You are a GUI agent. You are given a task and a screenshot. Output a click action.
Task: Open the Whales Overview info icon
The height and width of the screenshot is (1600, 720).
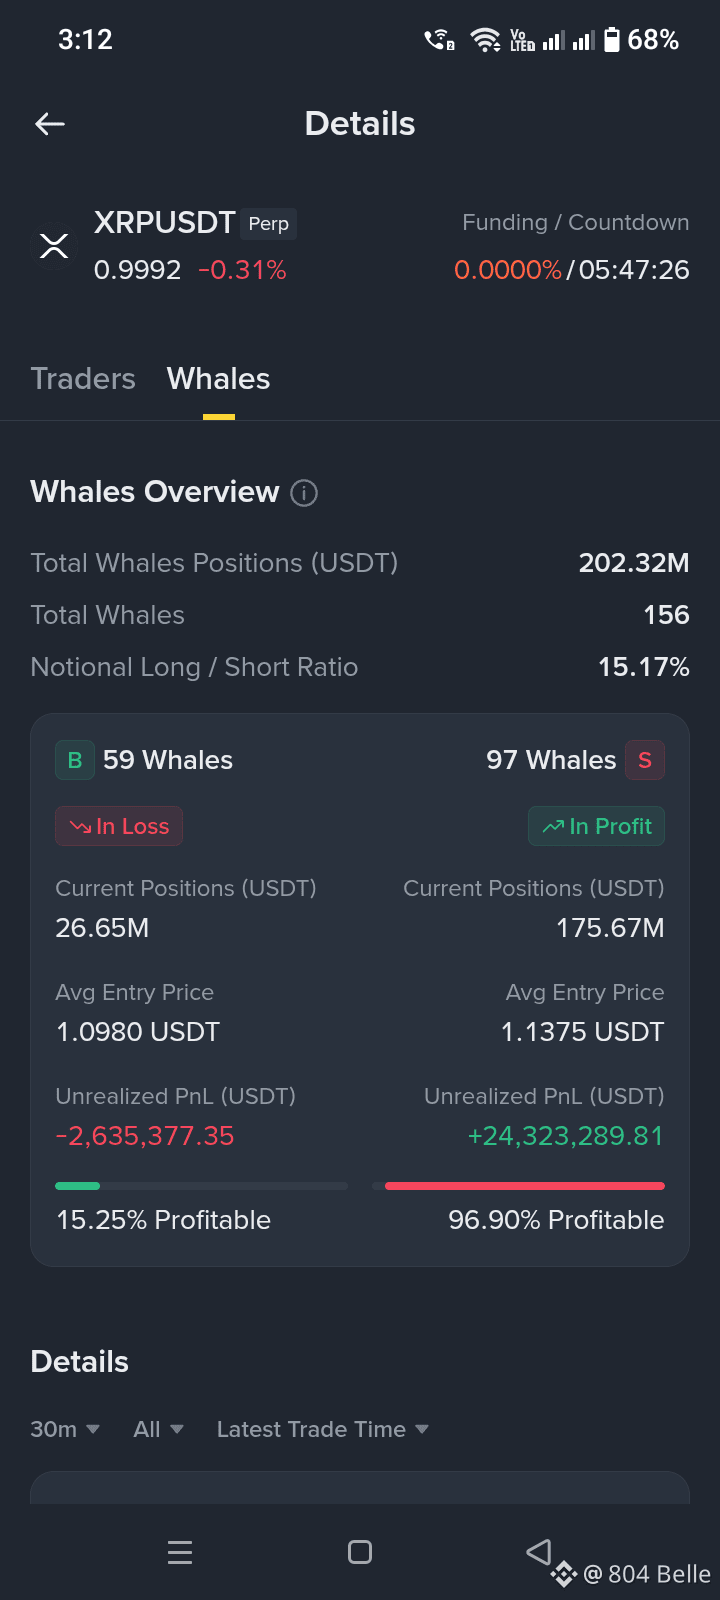point(304,493)
